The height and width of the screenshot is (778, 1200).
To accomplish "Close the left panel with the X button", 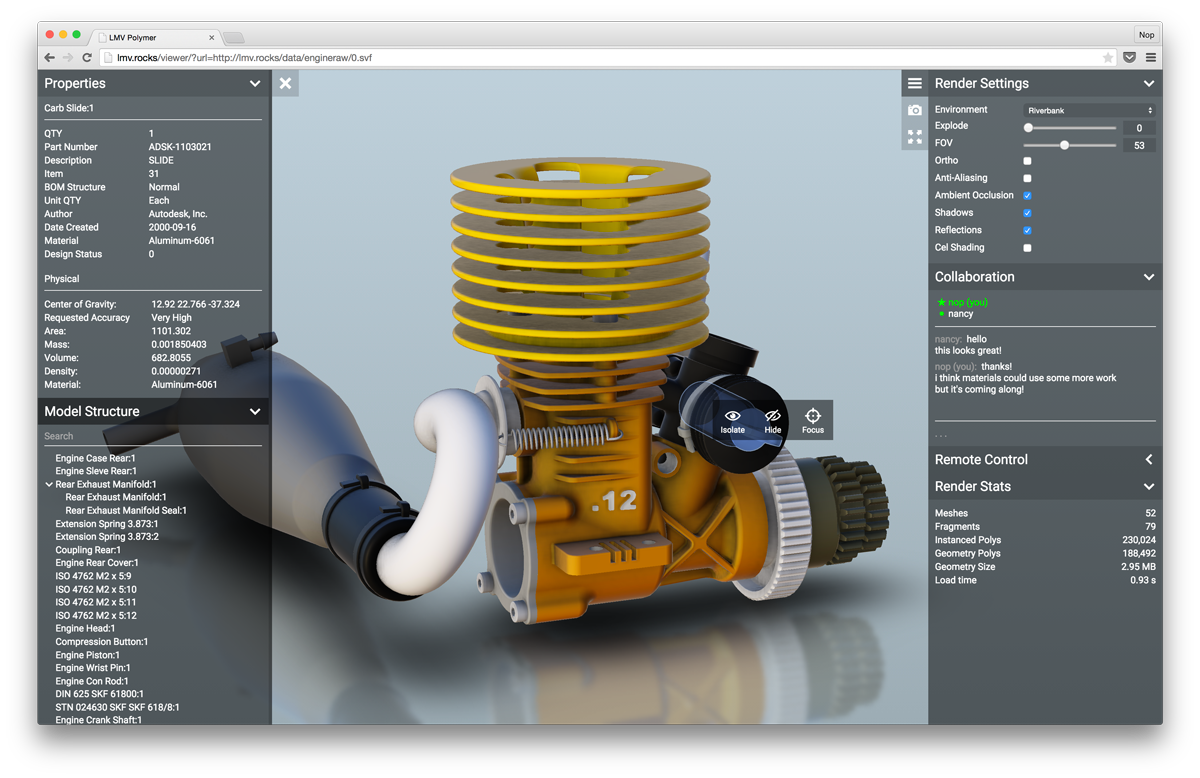I will coord(285,83).
